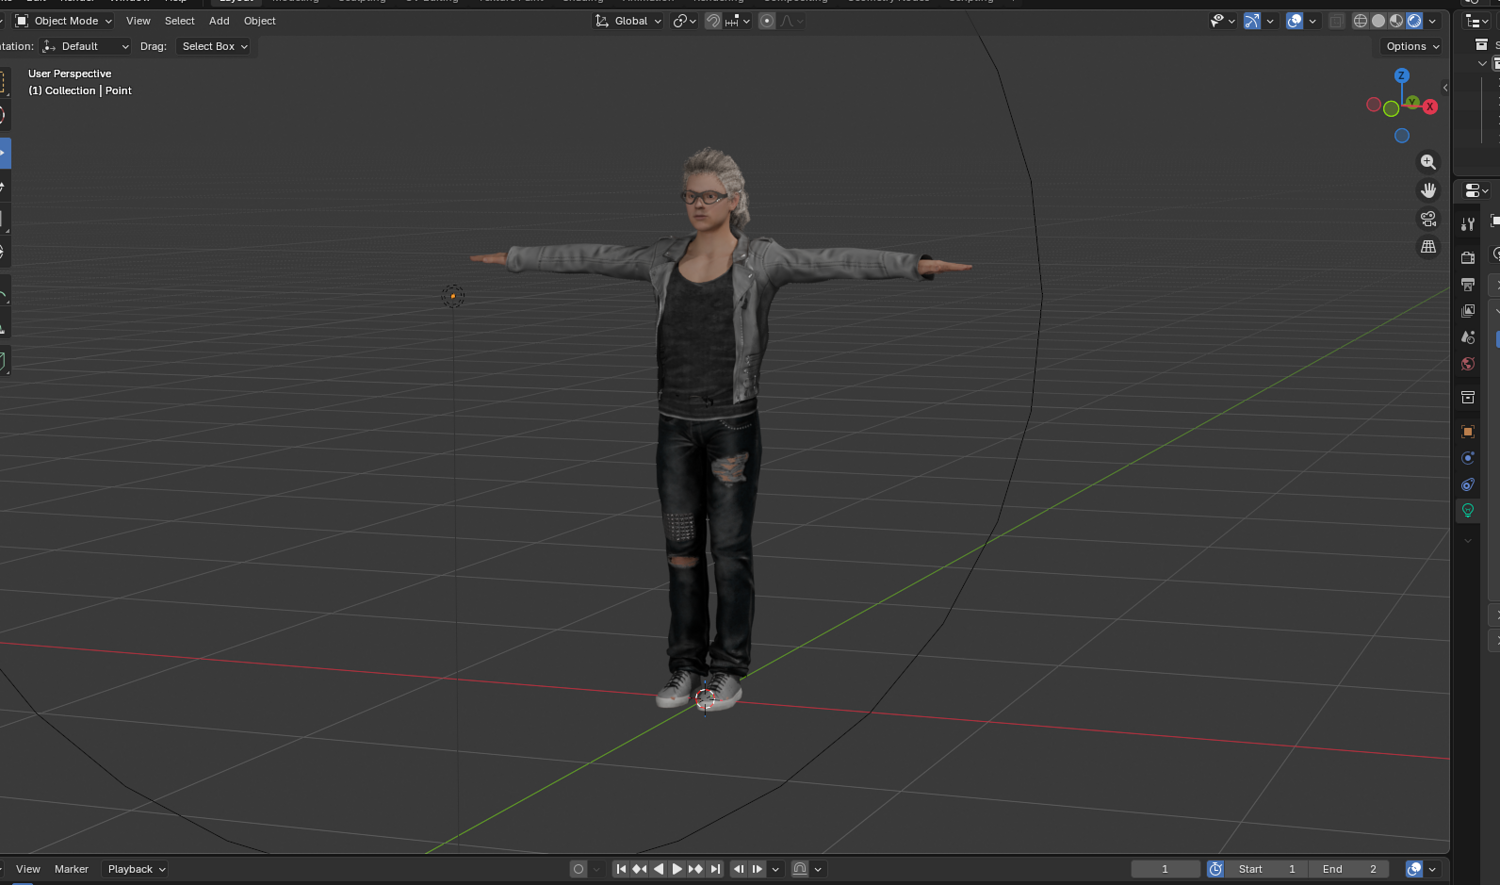Open the gizmo options dropdown arrow
The image size is (1500, 885).
(1270, 21)
